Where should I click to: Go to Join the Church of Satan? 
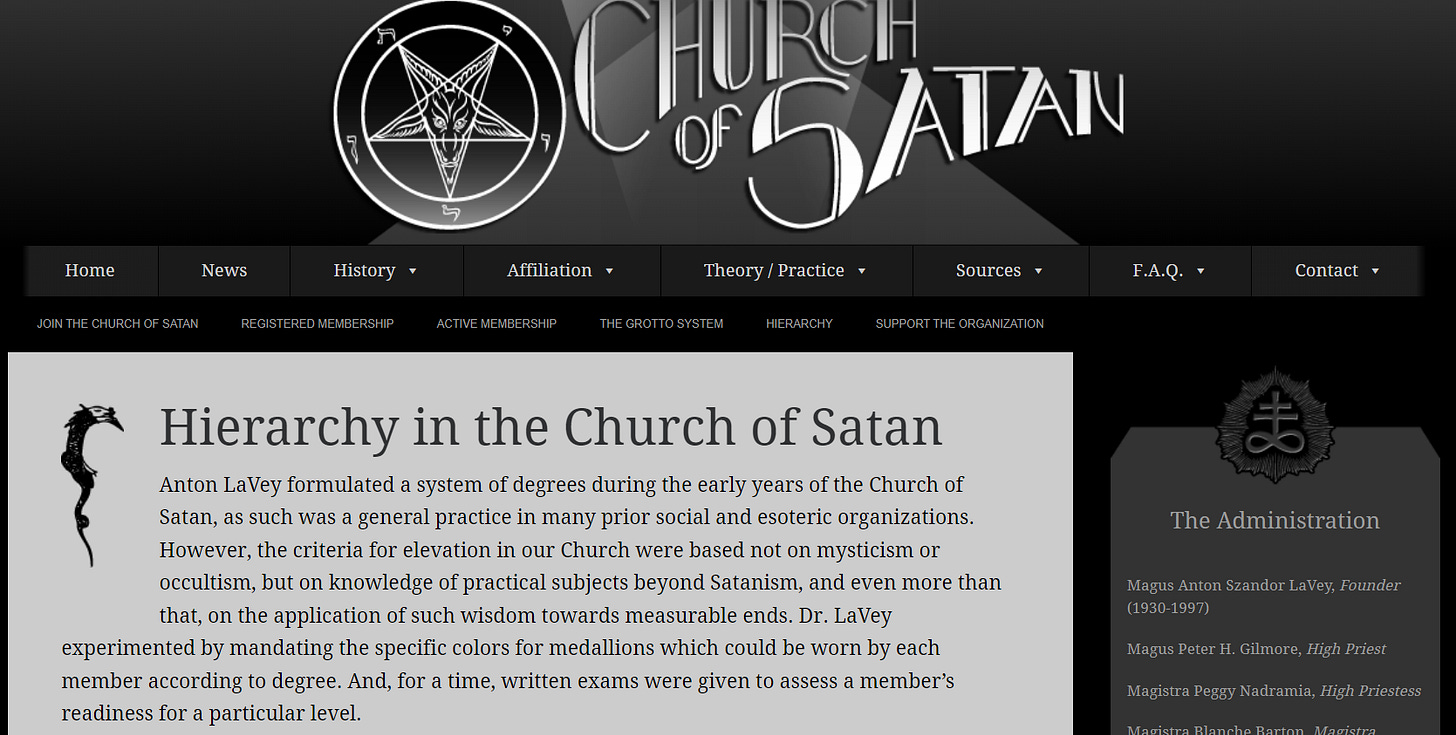(x=118, y=324)
